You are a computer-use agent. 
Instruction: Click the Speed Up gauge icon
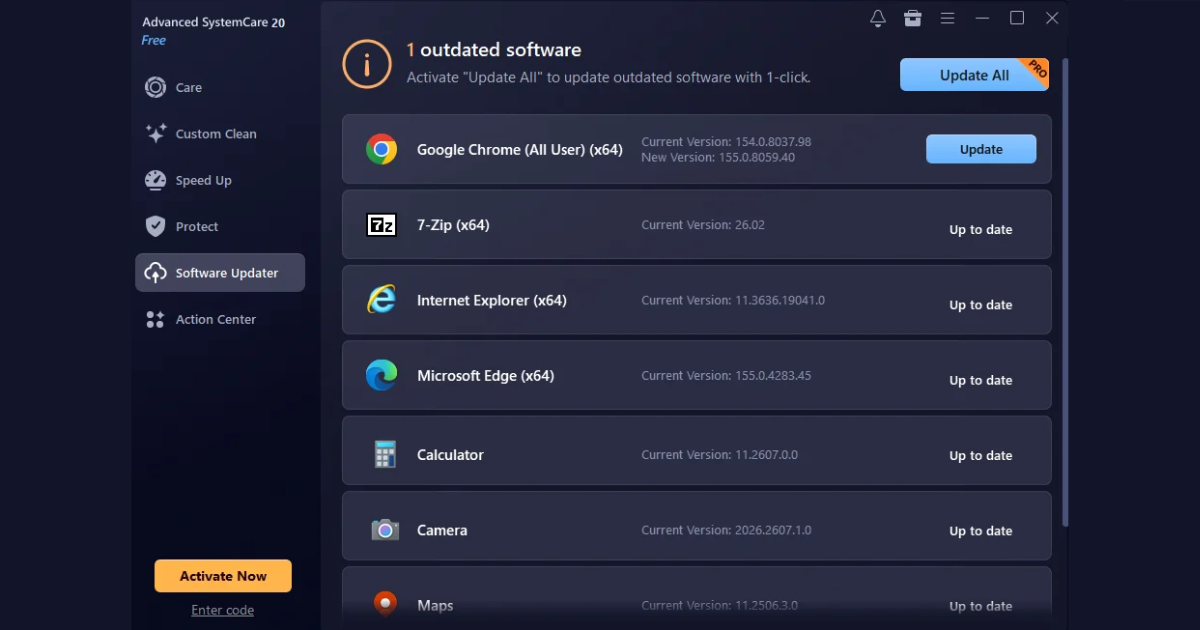155,180
